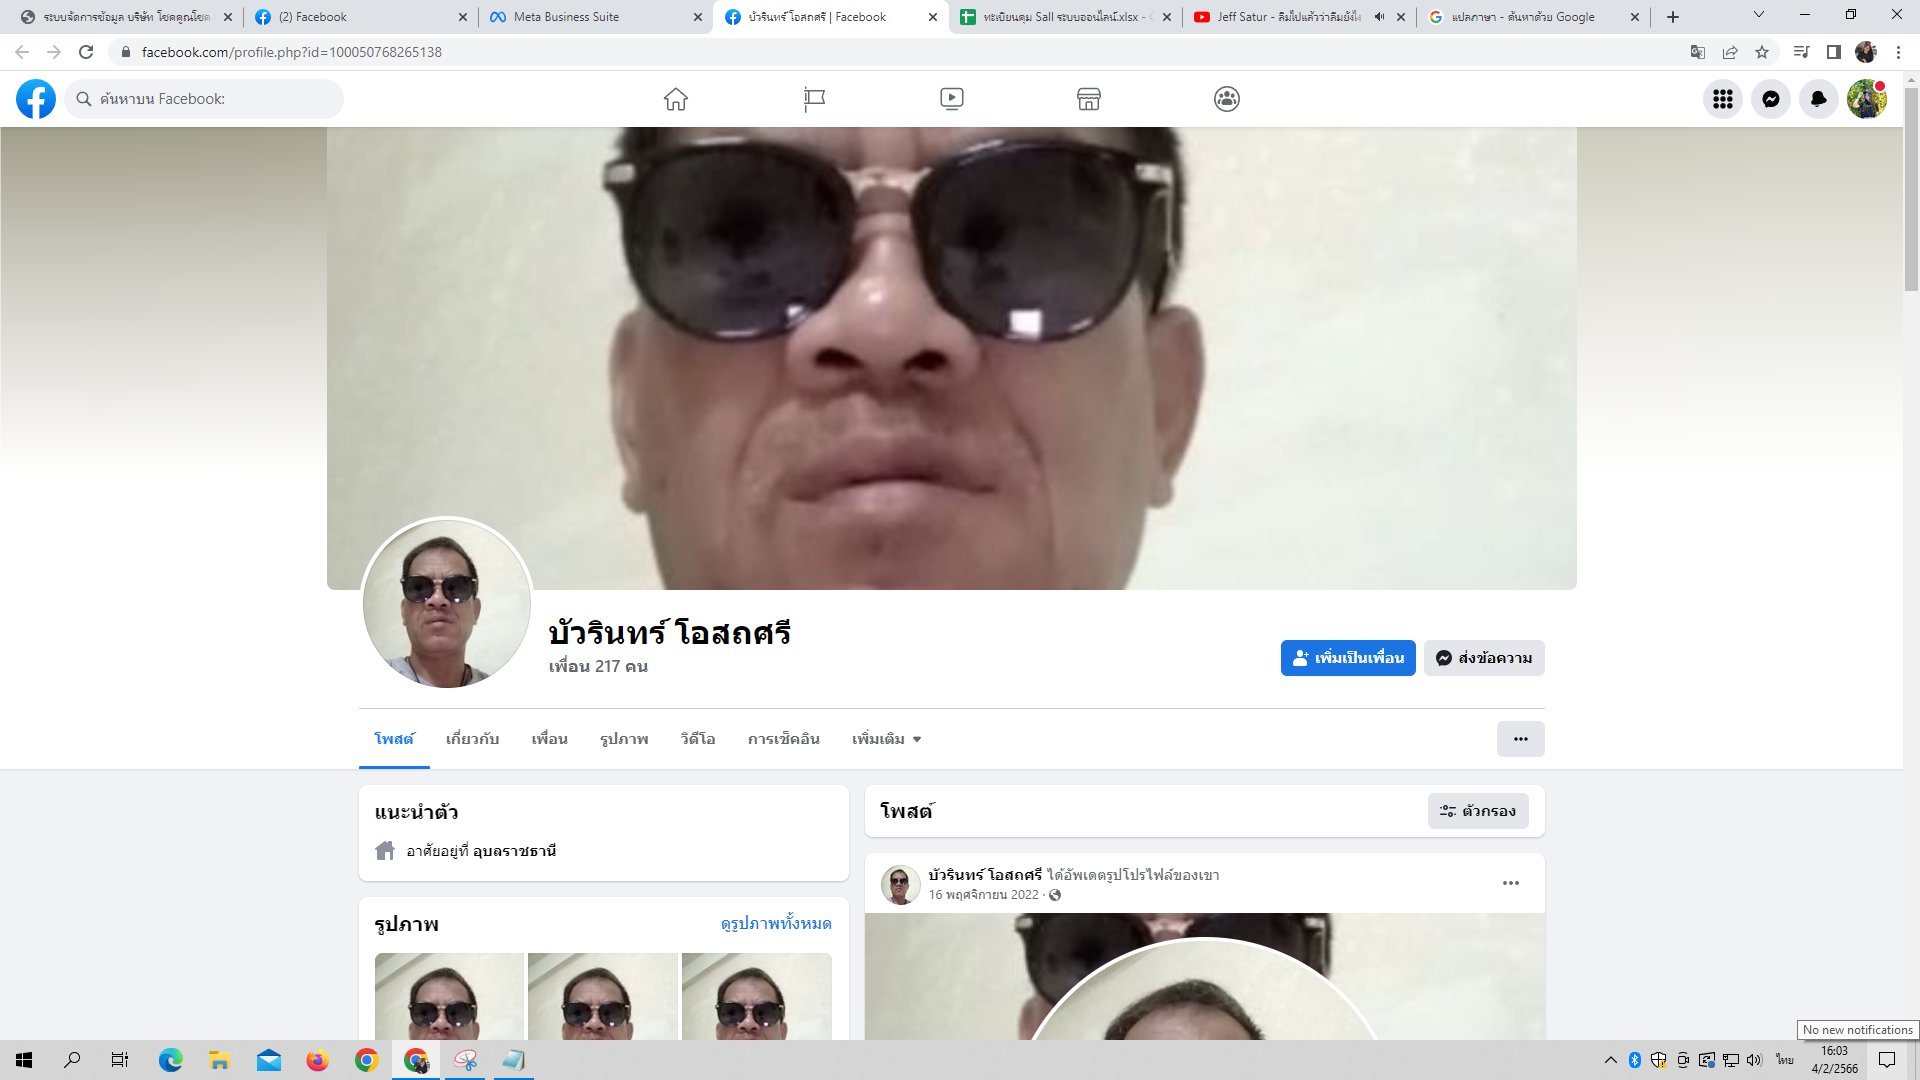Open the notifications bell icon
Screen dimensions: 1920x1080
(x=1818, y=99)
